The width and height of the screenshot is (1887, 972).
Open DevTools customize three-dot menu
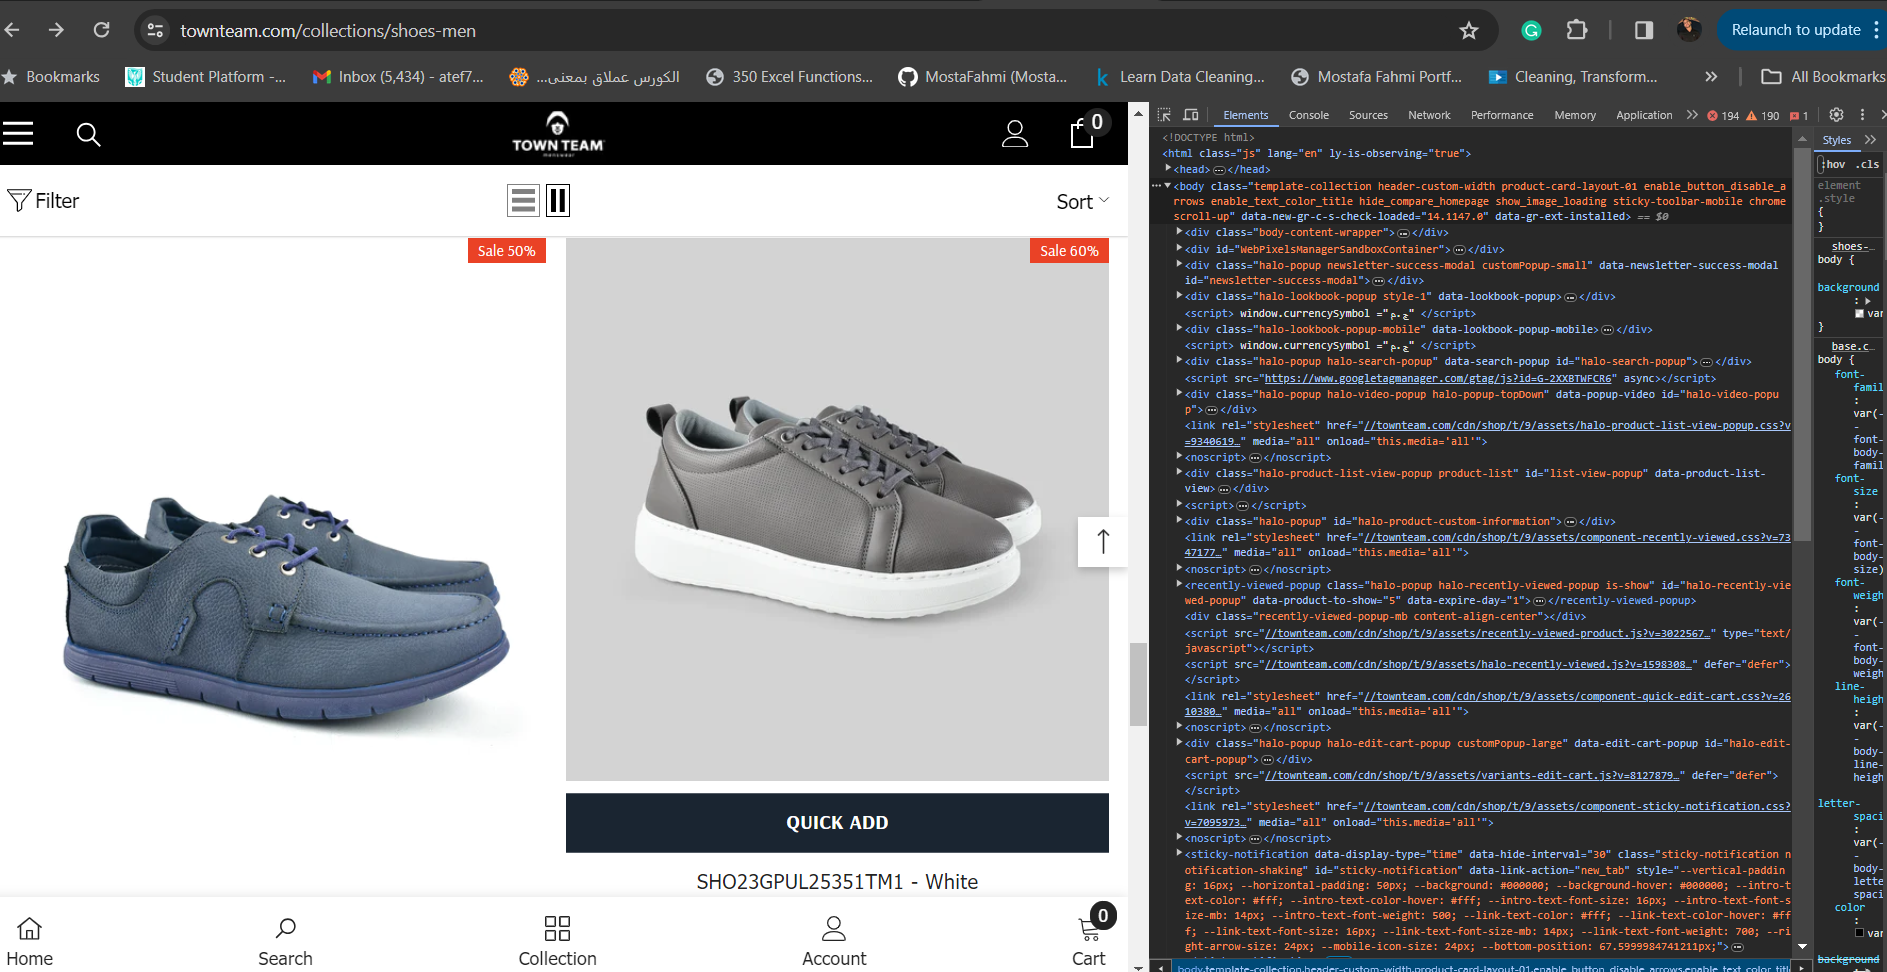(x=1862, y=115)
